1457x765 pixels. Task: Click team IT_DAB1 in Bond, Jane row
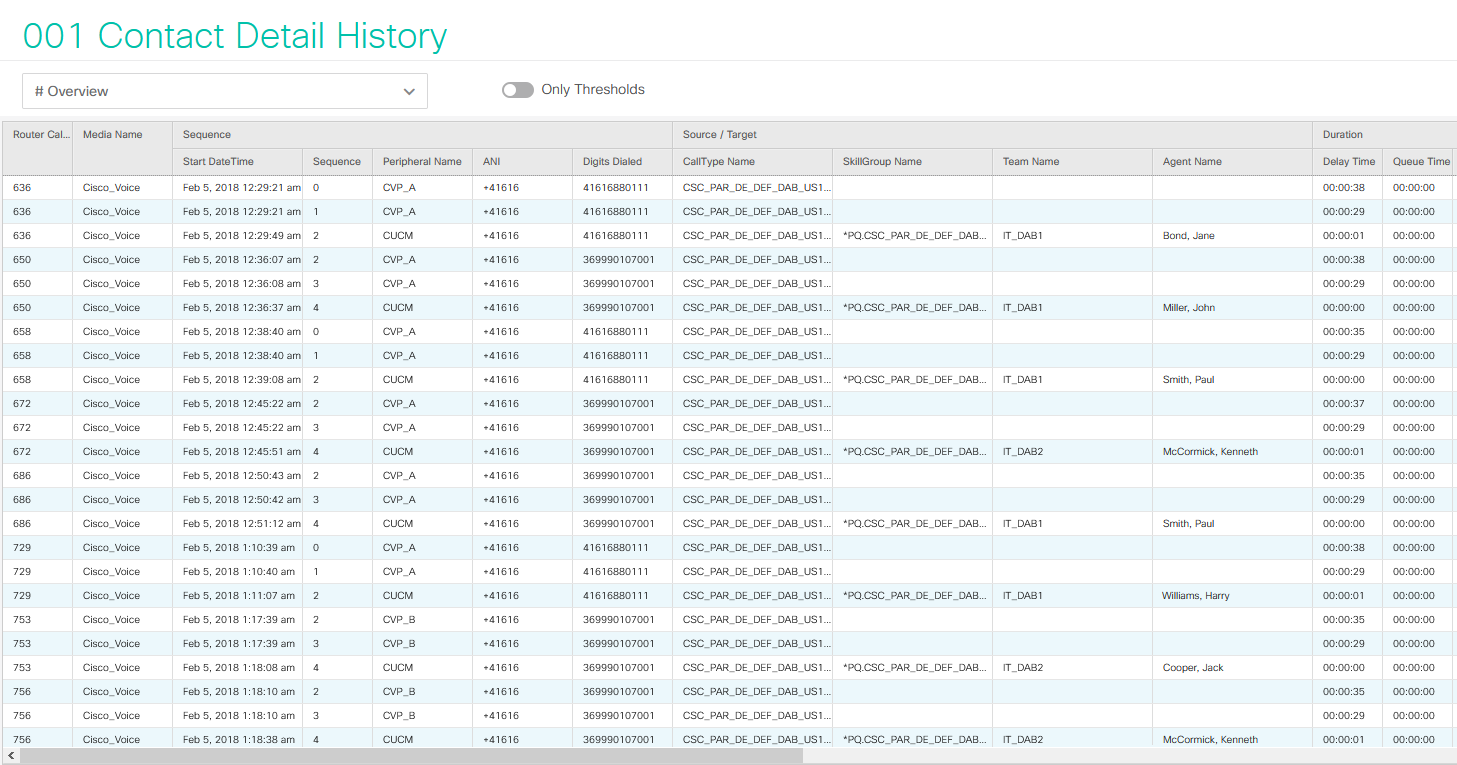[x=1022, y=236]
